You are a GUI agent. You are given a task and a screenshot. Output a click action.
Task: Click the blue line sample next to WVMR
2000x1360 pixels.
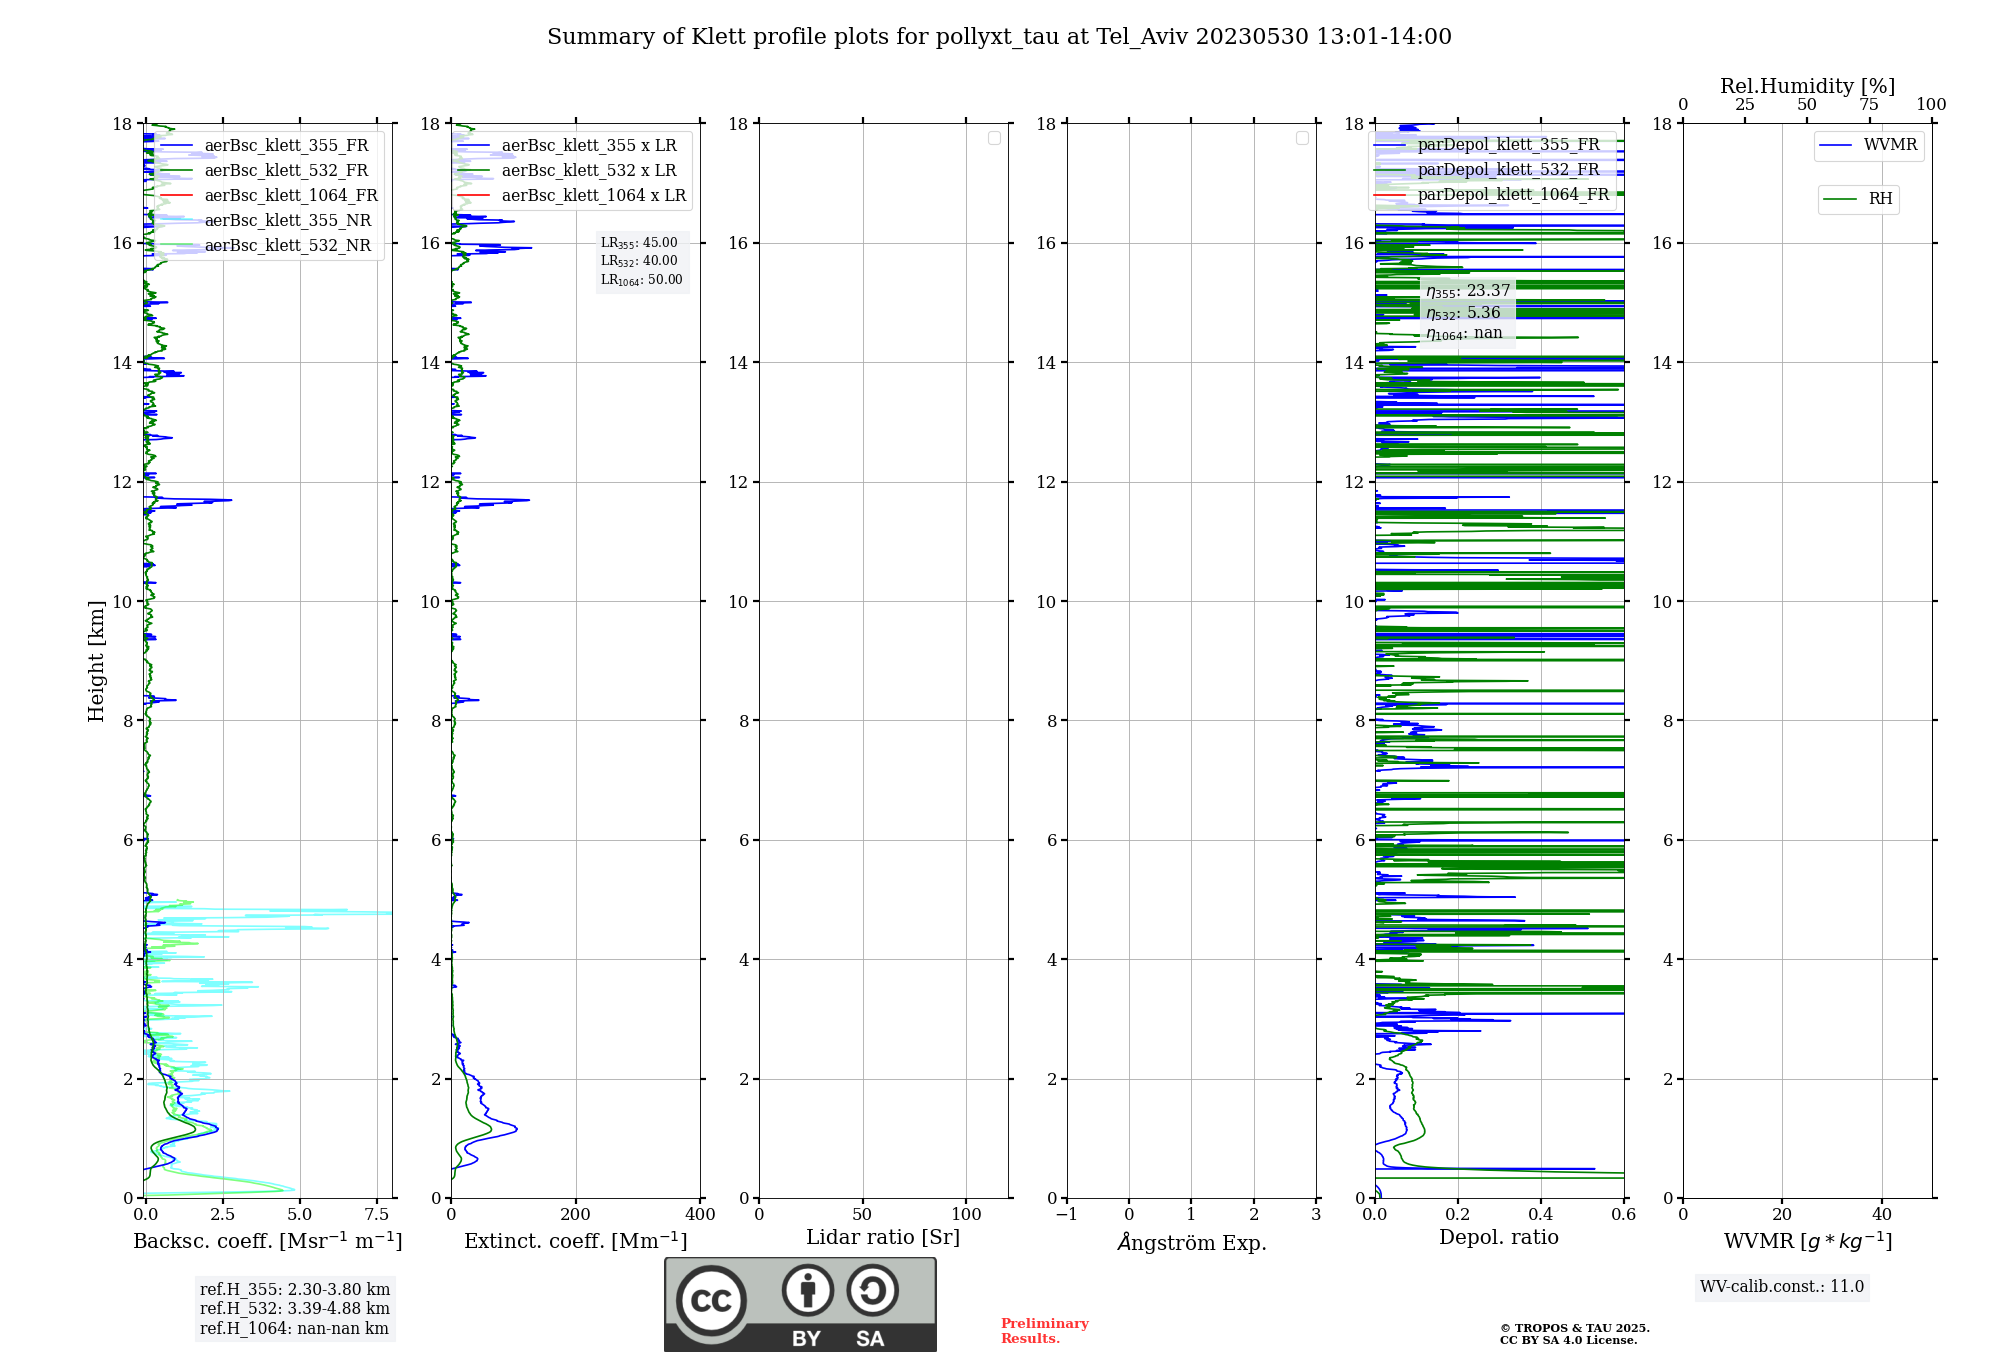pos(1836,145)
